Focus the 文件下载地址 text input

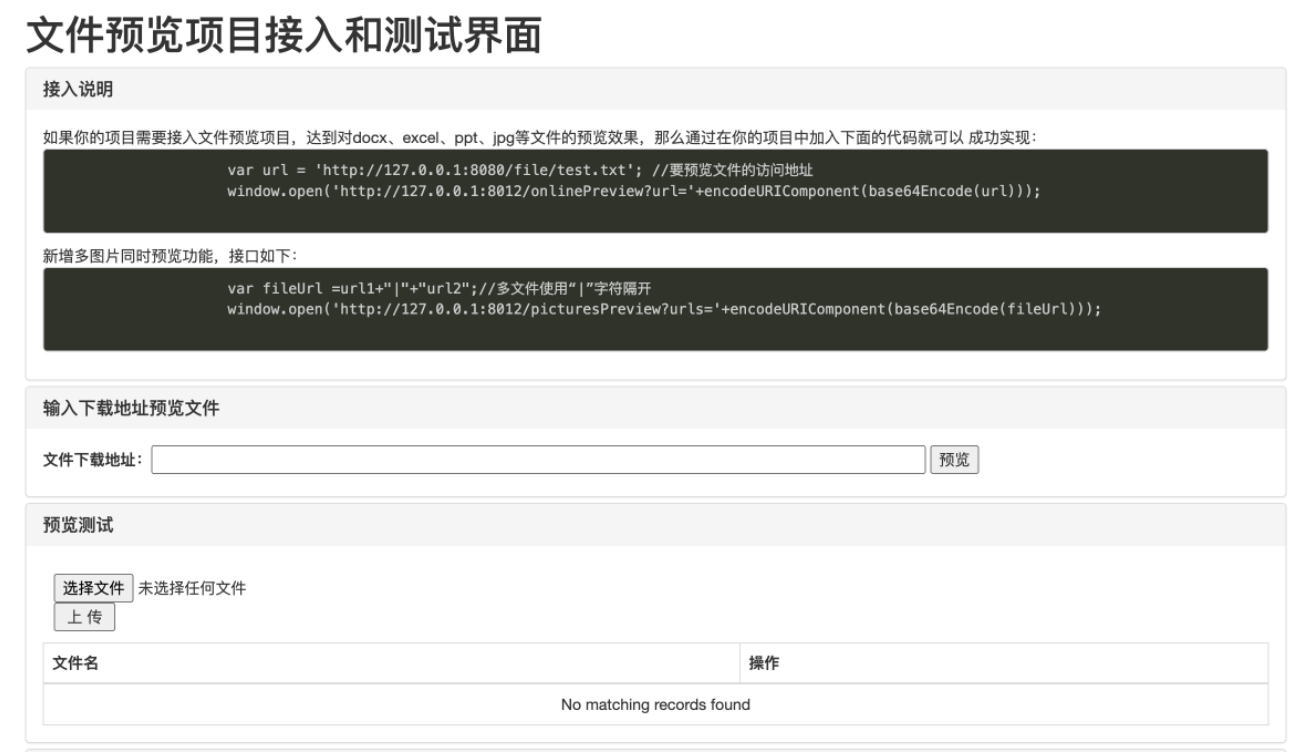click(x=538, y=460)
